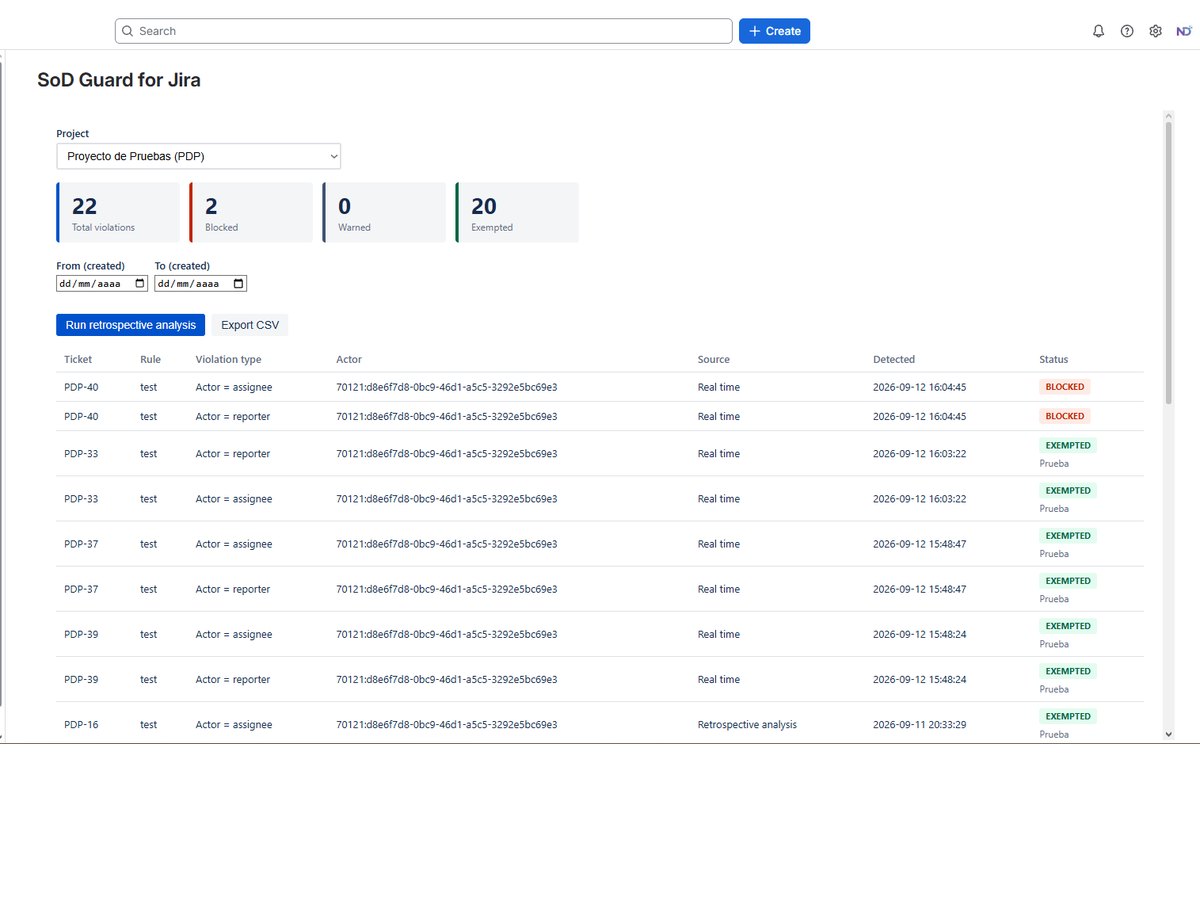This screenshot has width=1200, height=900.
Task: Click BLOCKED badge in PDP-40 Actor = assignee row
Action: pyautogui.click(x=1065, y=387)
